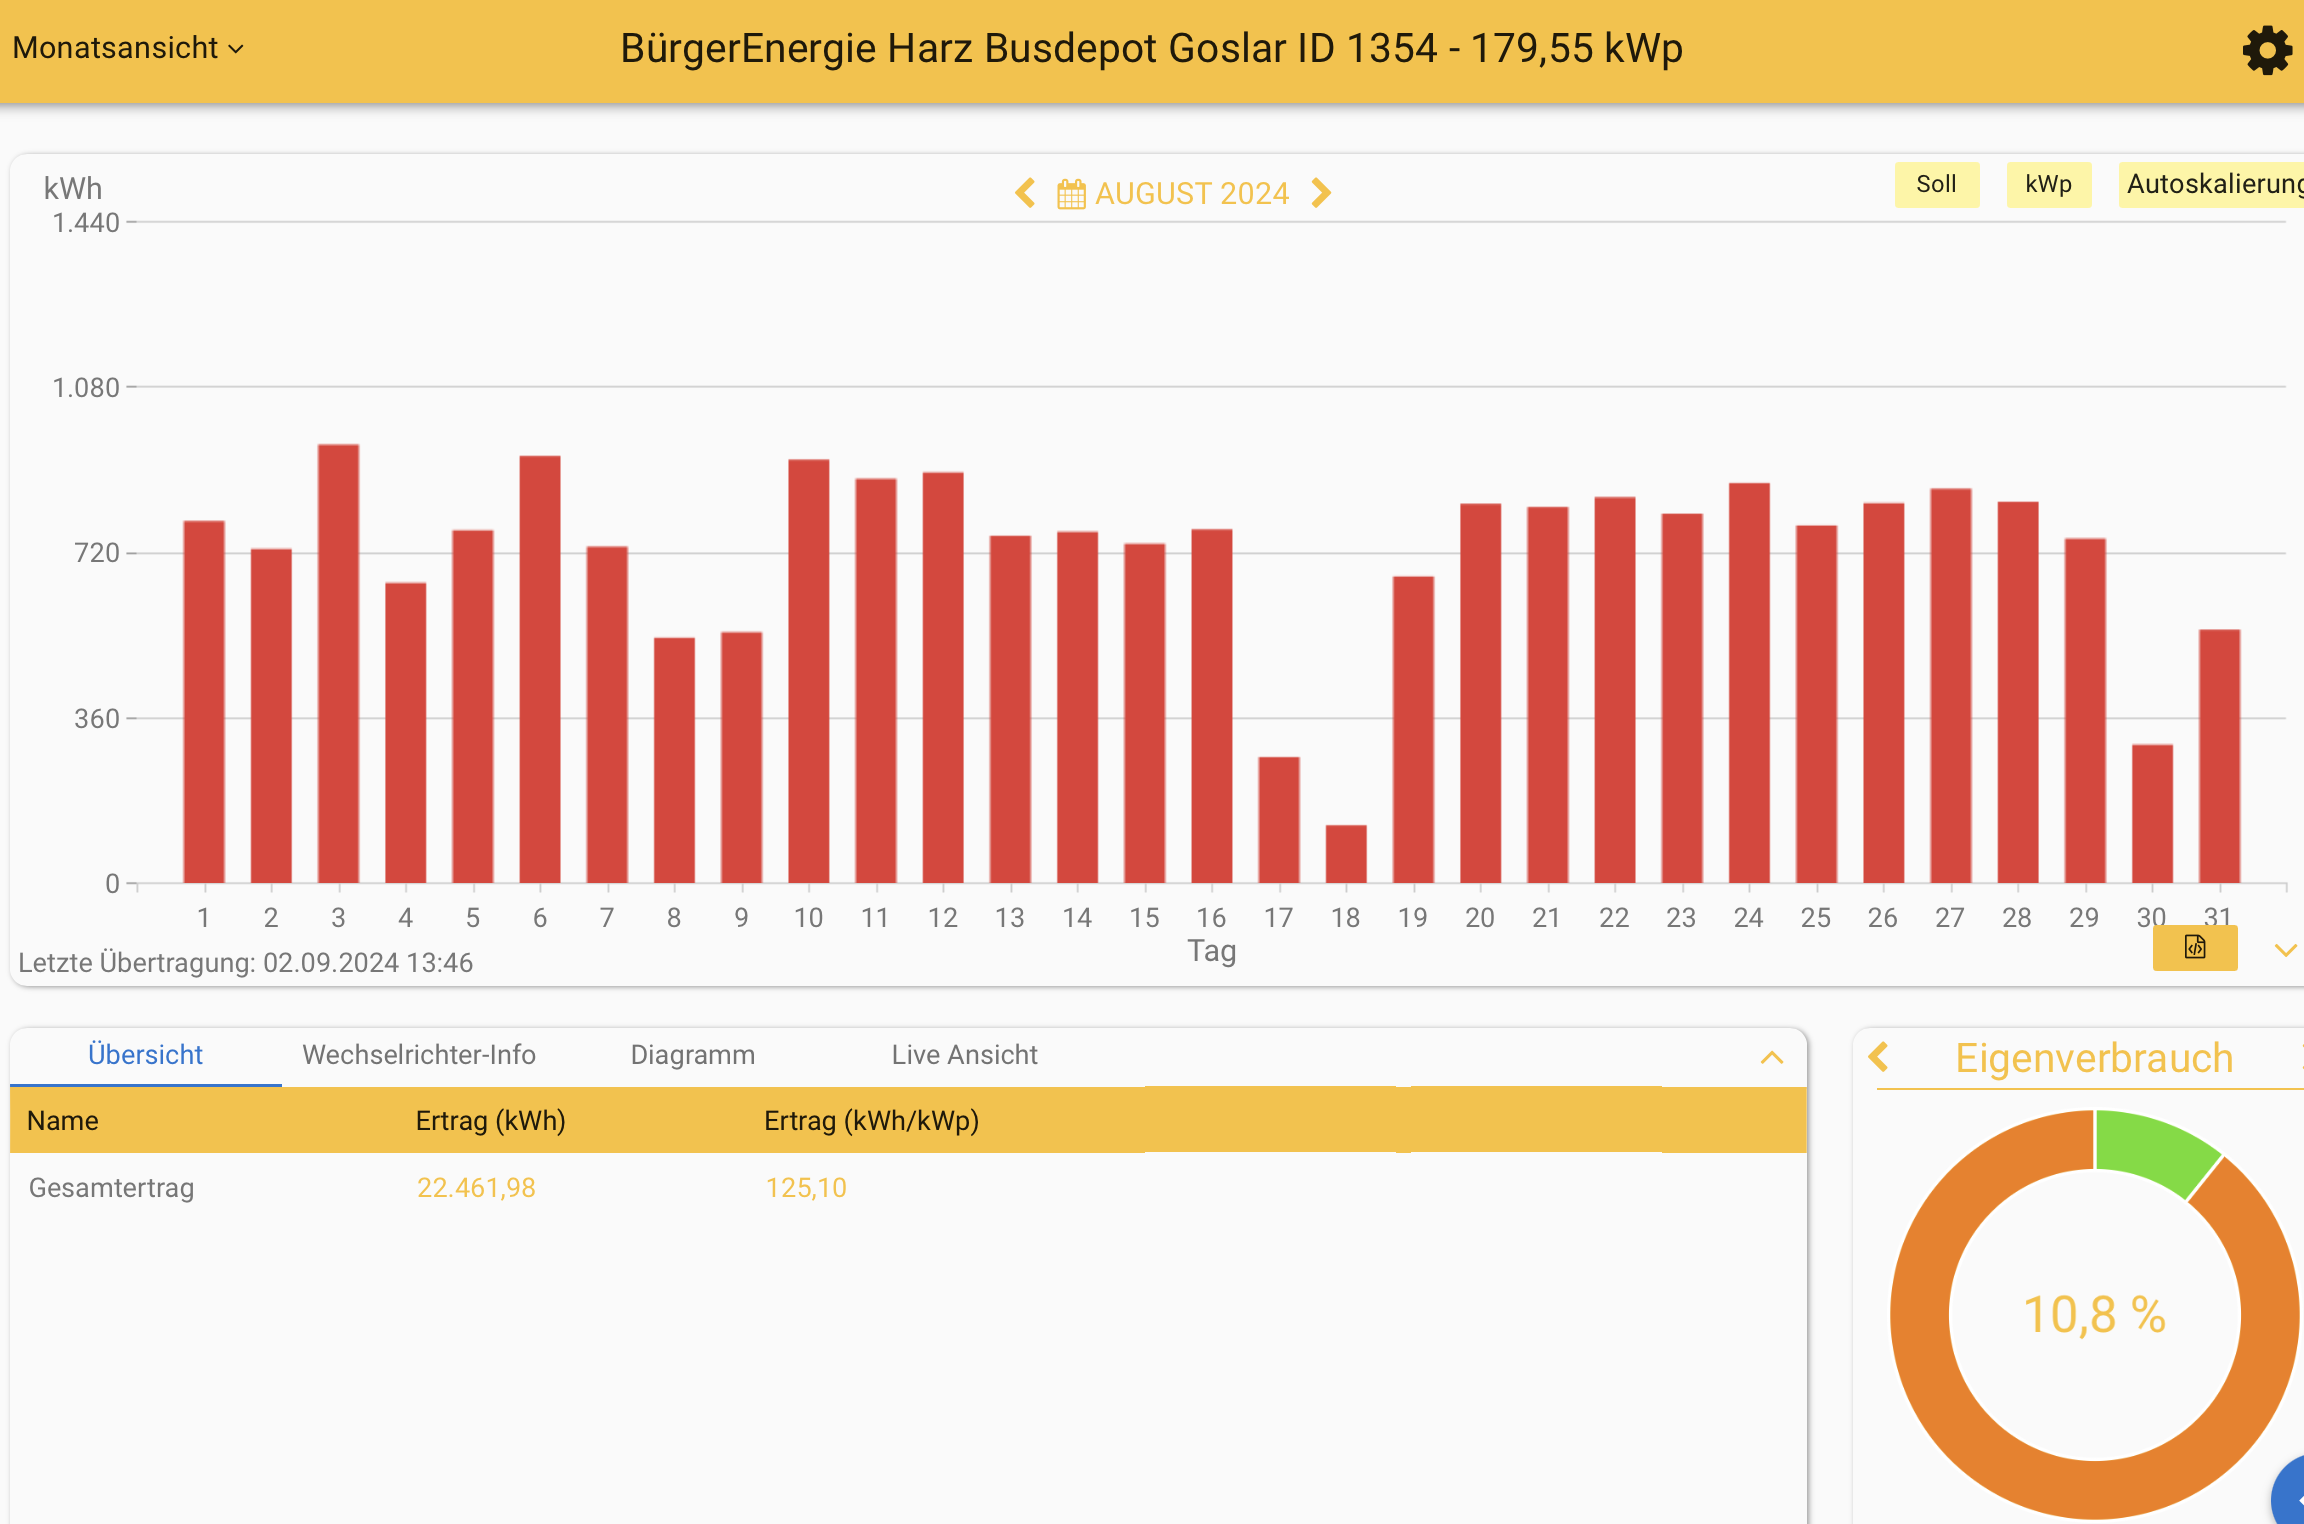The height and width of the screenshot is (1524, 2304).
Task: Click blue round button at bottom right
Action: point(2290,1495)
